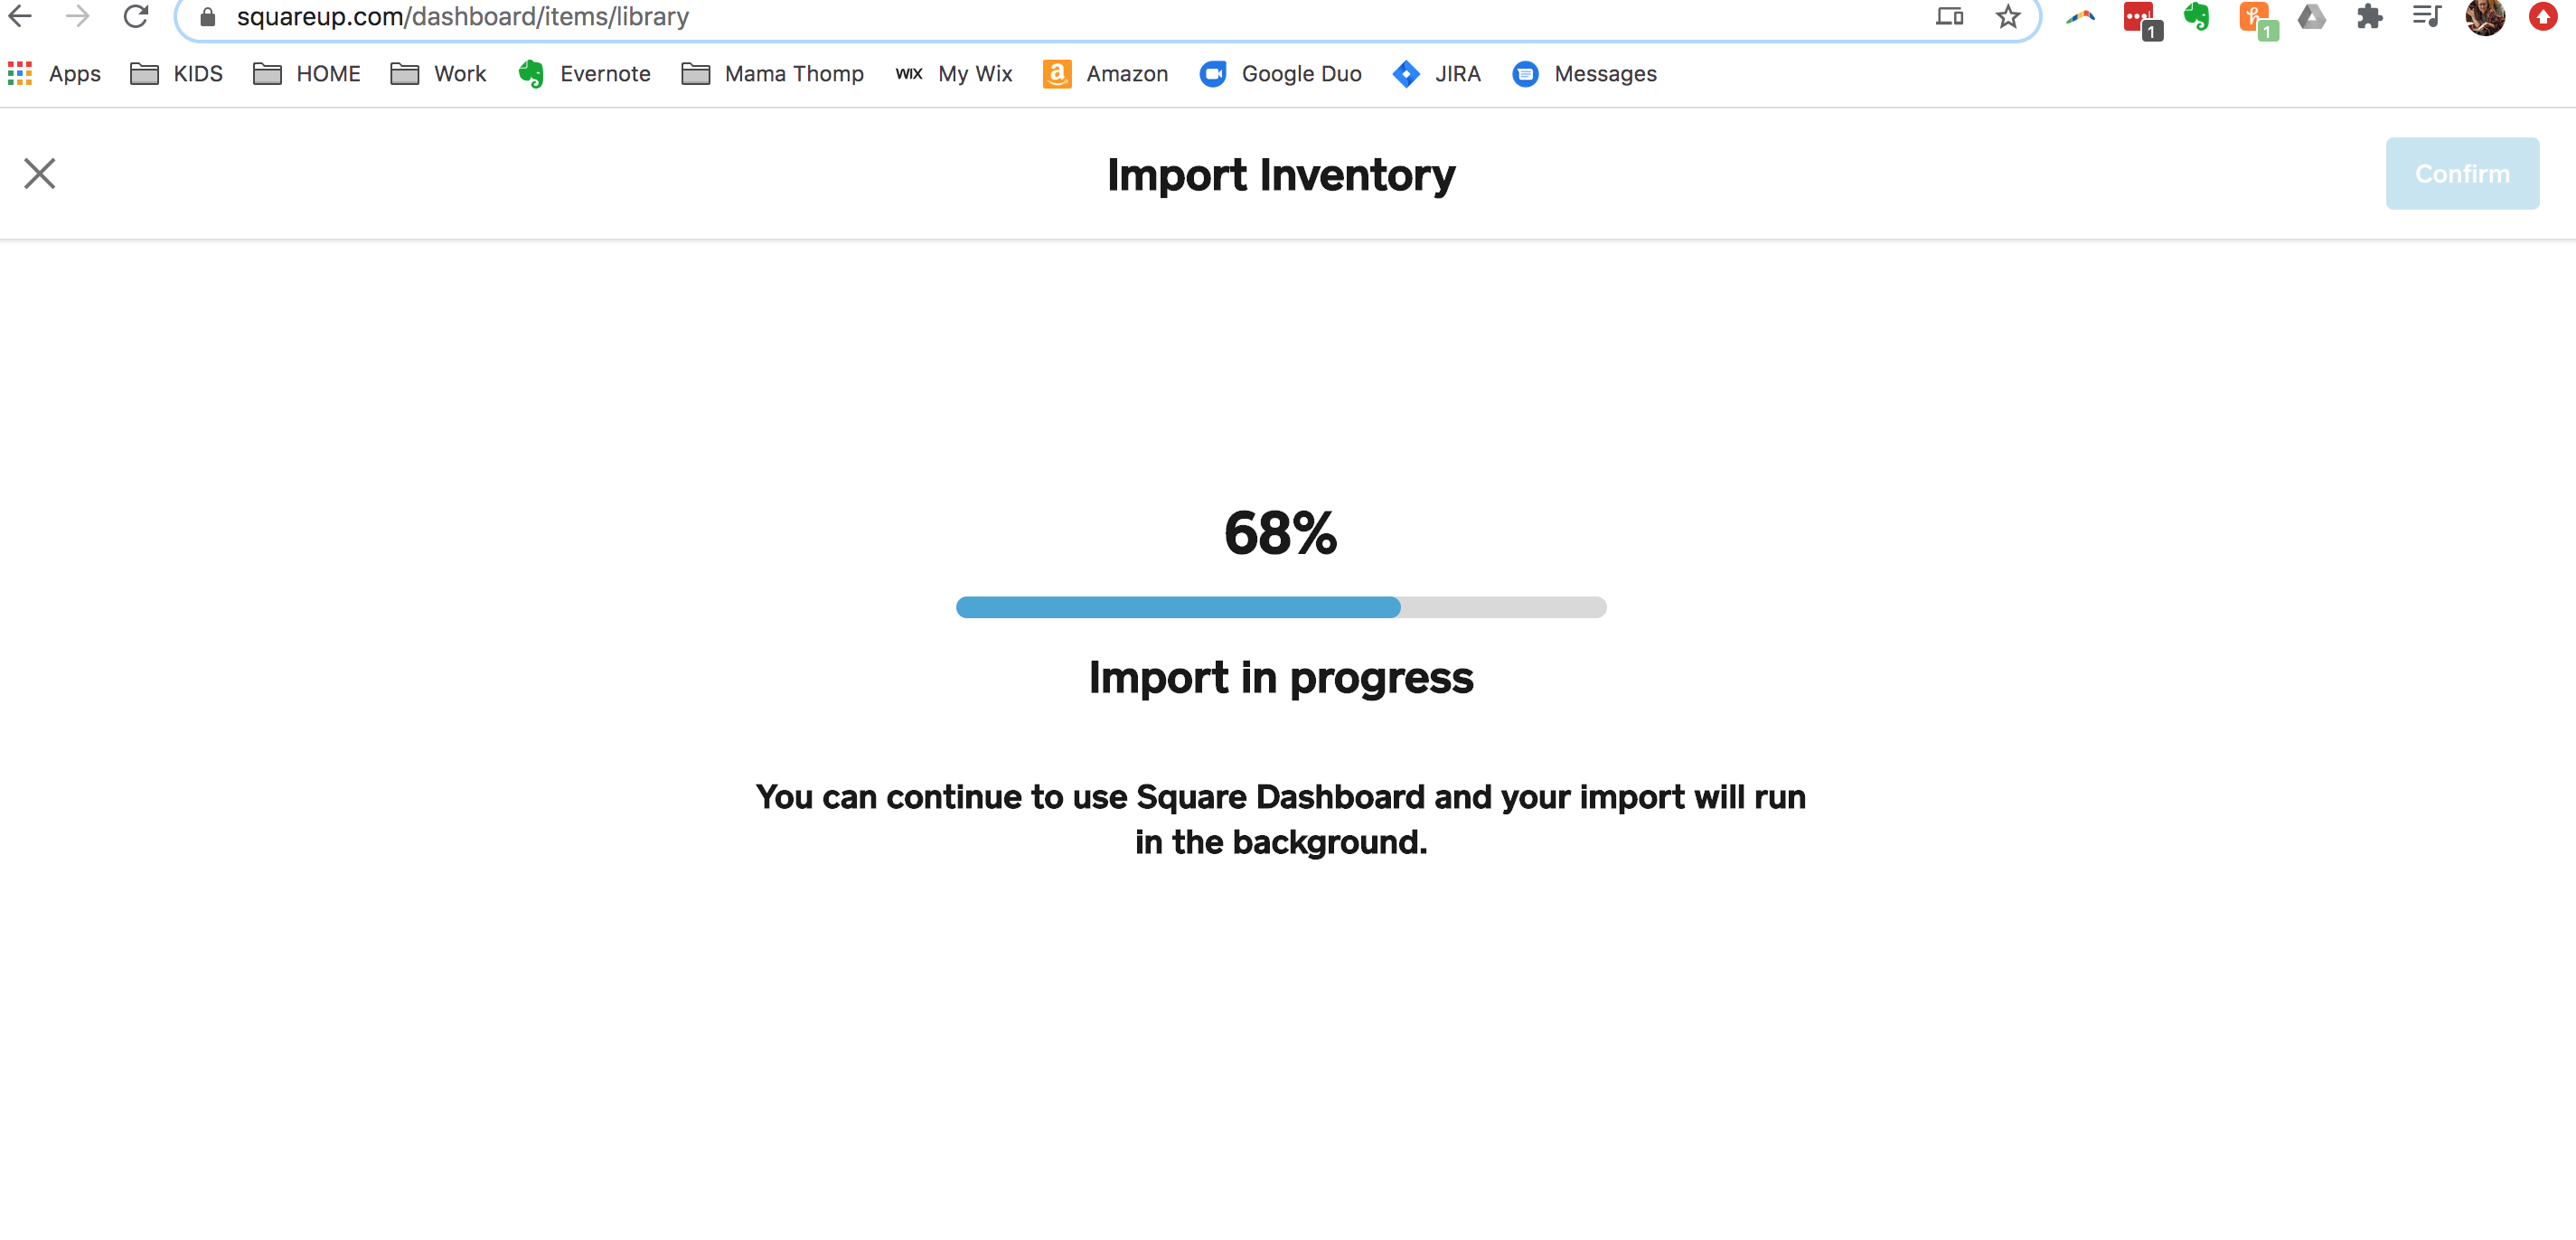Click the import progress bar
2576x1240 pixels.
click(x=1280, y=607)
